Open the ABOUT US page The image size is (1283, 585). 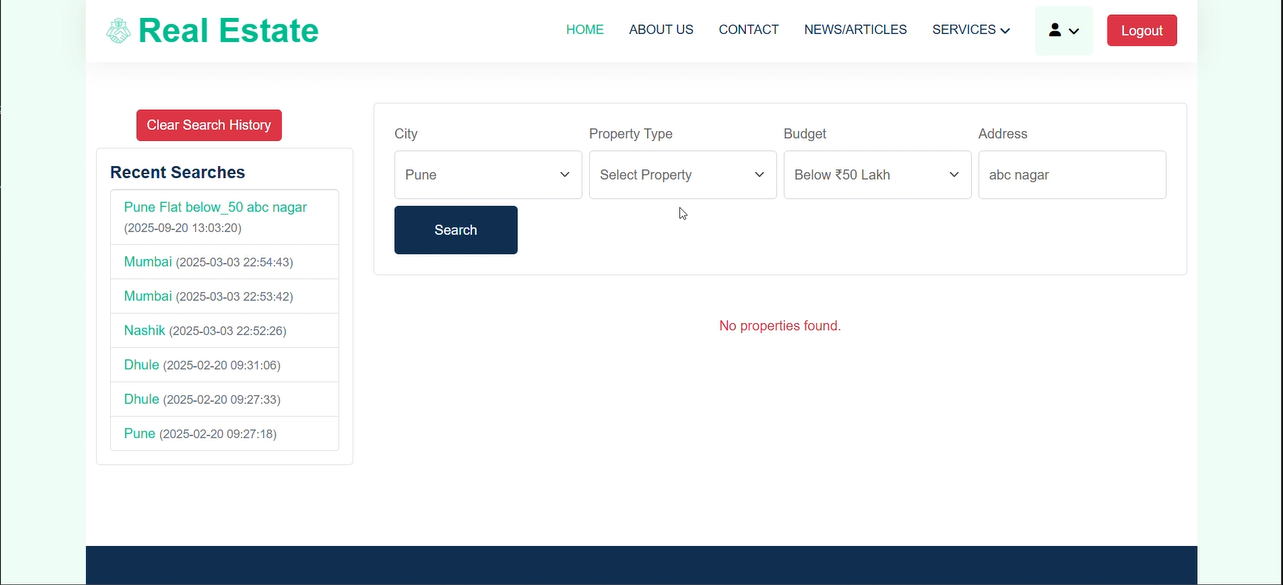pos(660,29)
